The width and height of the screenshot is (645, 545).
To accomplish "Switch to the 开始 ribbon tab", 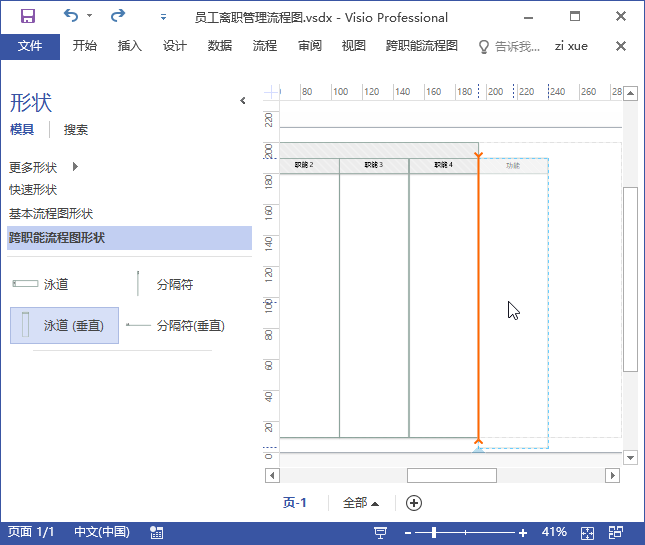I will pos(85,46).
